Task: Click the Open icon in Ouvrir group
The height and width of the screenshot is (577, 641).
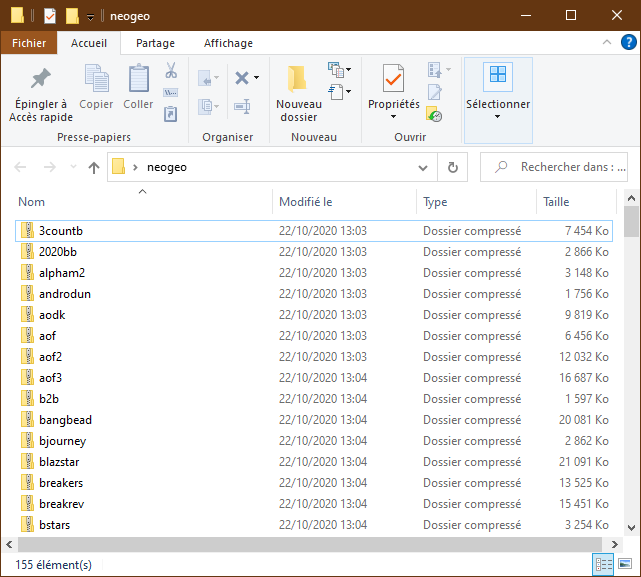Action: click(x=435, y=70)
